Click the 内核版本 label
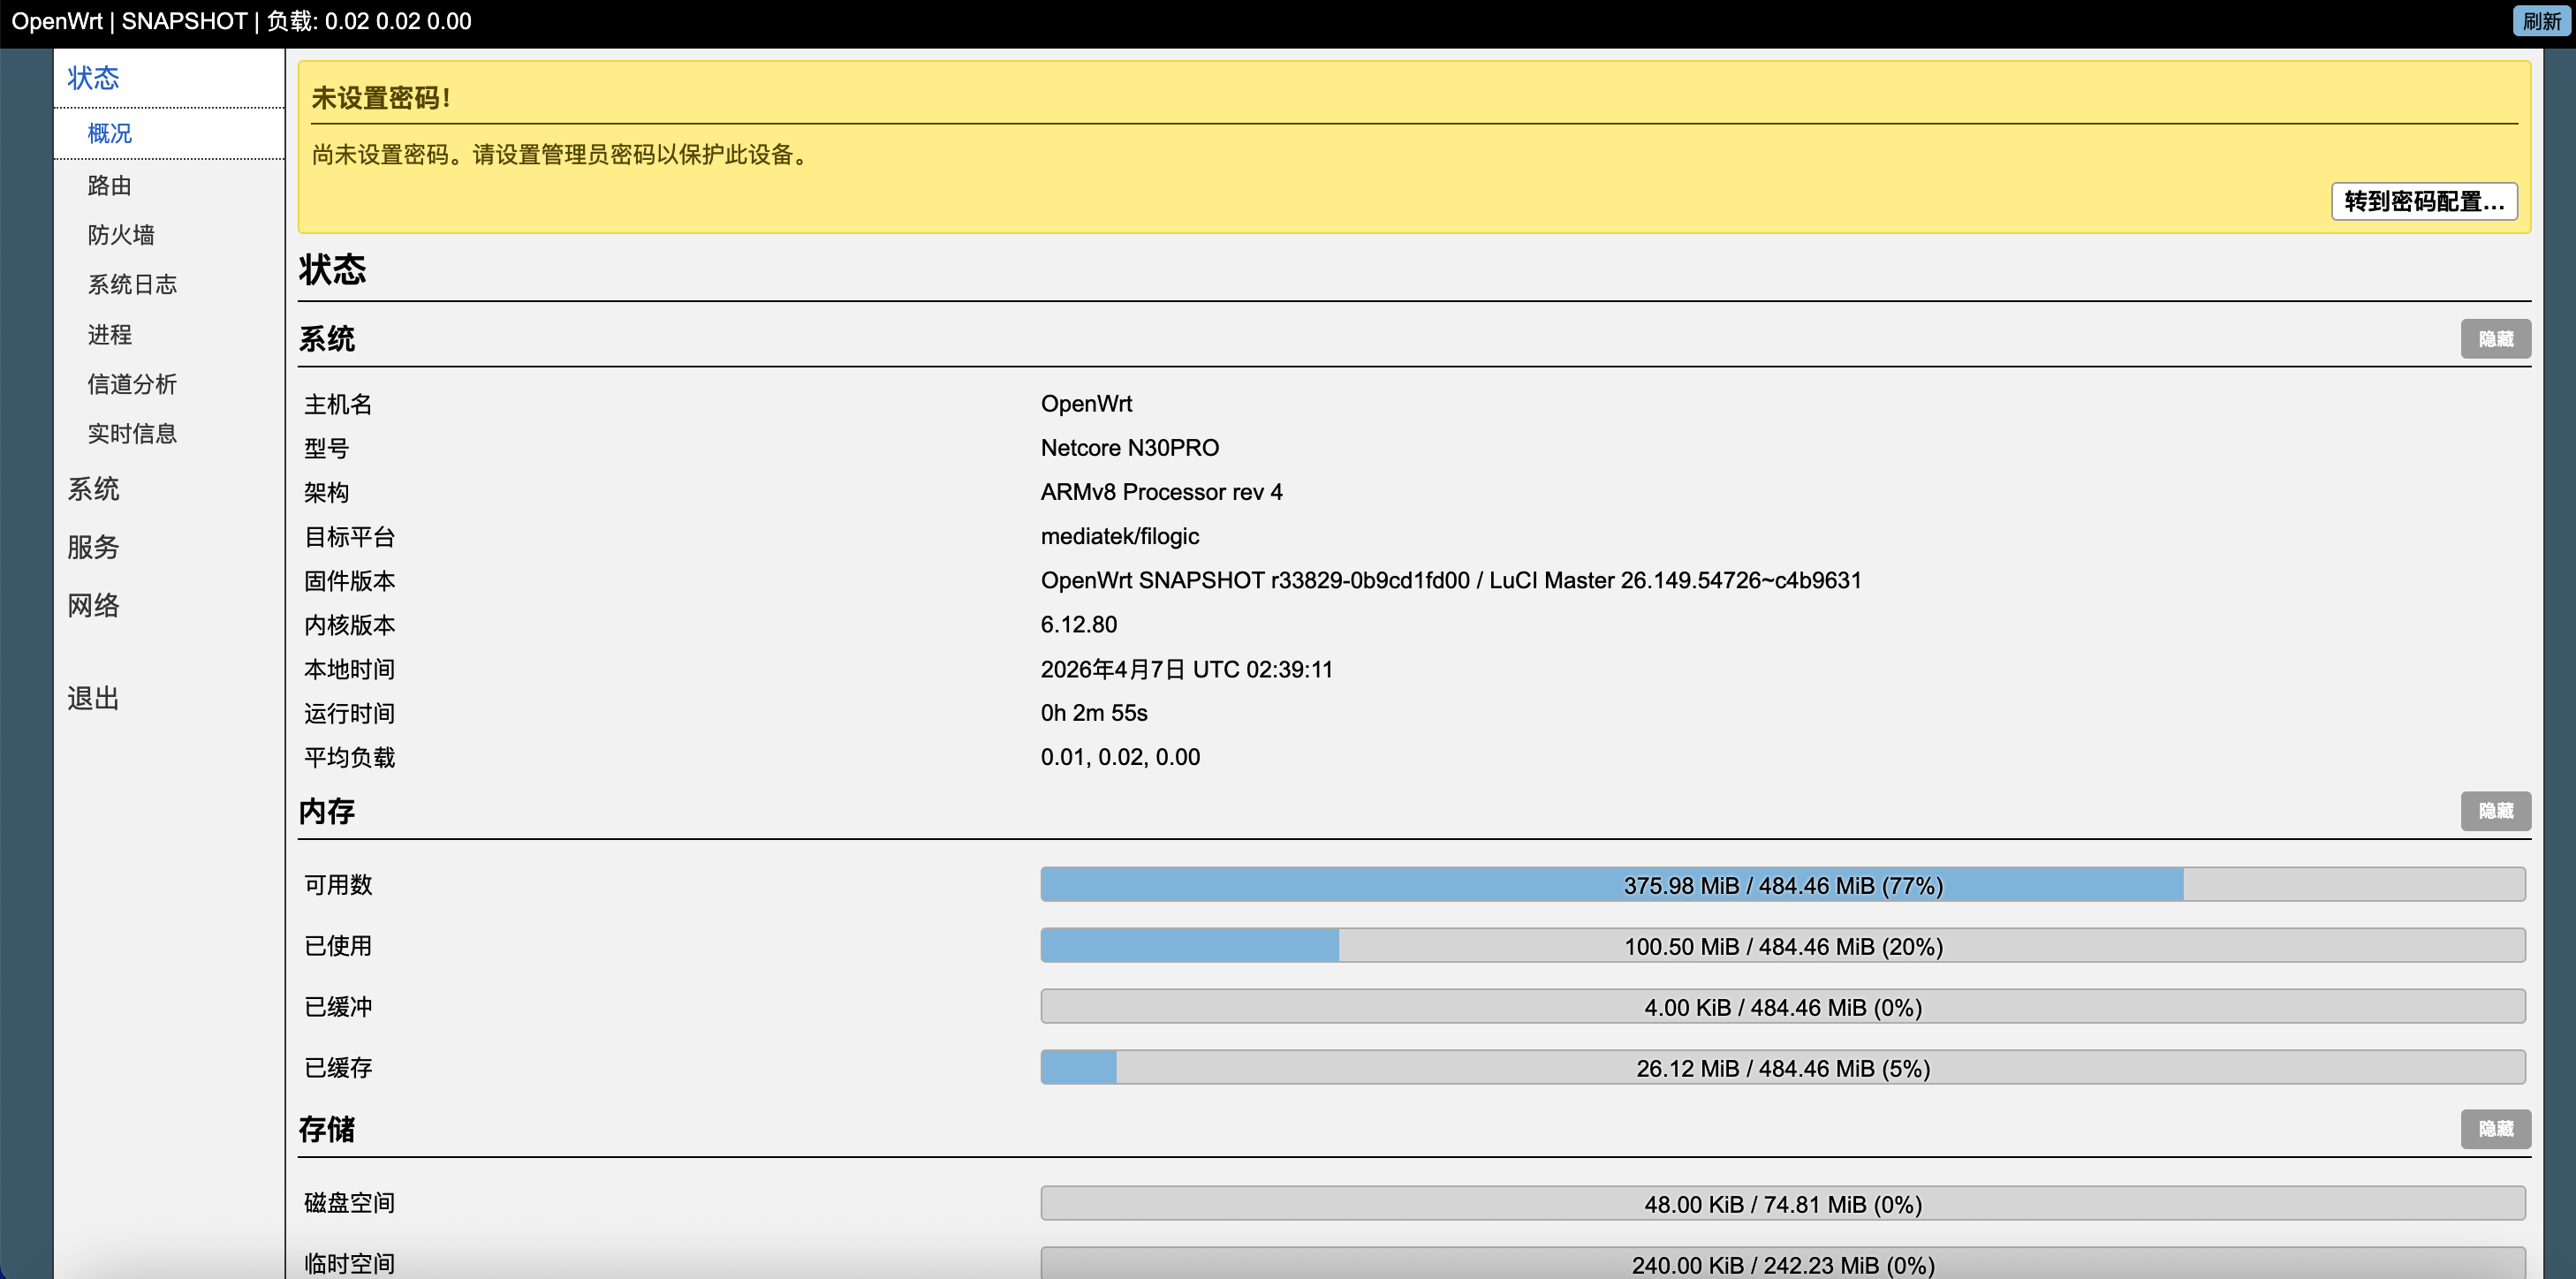 pos(349,625)
